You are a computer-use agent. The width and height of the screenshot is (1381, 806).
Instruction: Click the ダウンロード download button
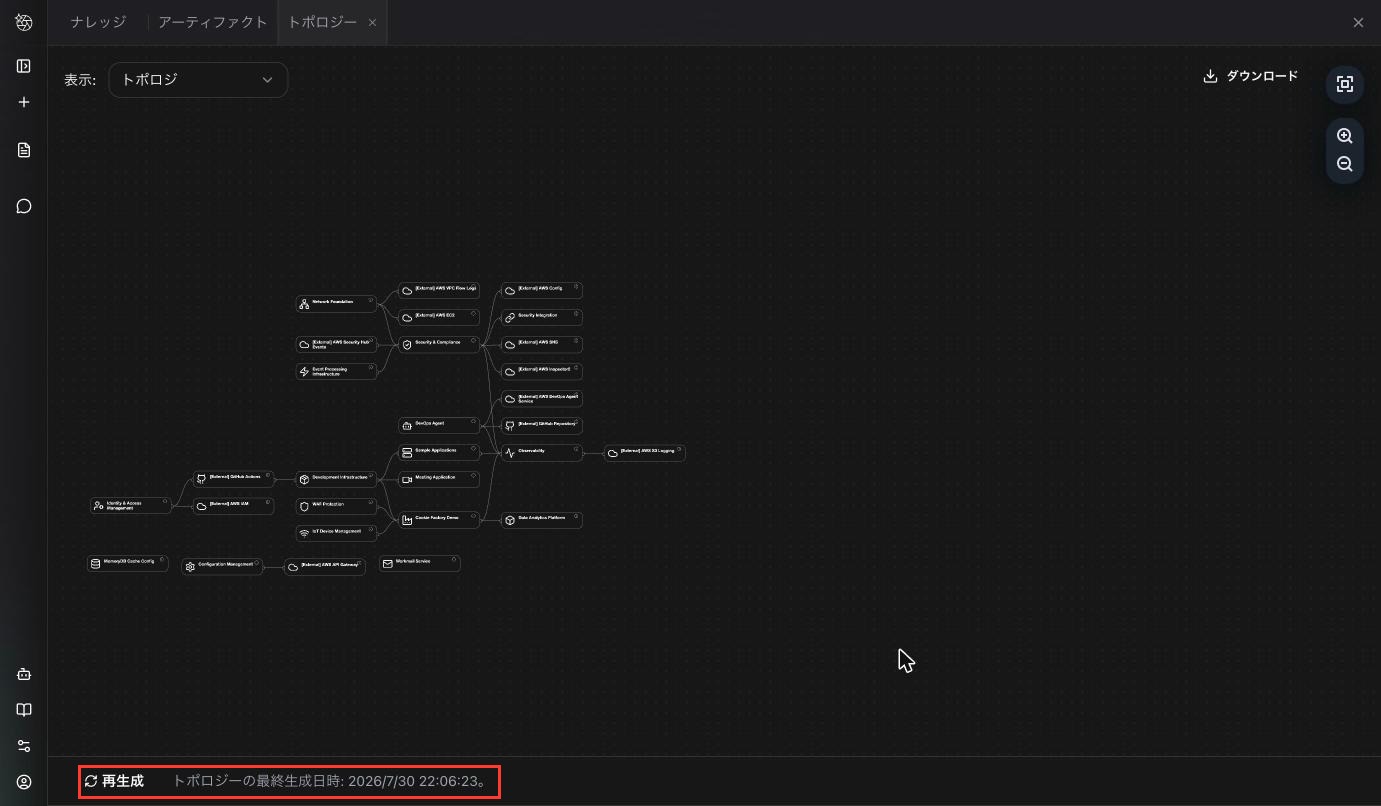[x=1251, y=76]
